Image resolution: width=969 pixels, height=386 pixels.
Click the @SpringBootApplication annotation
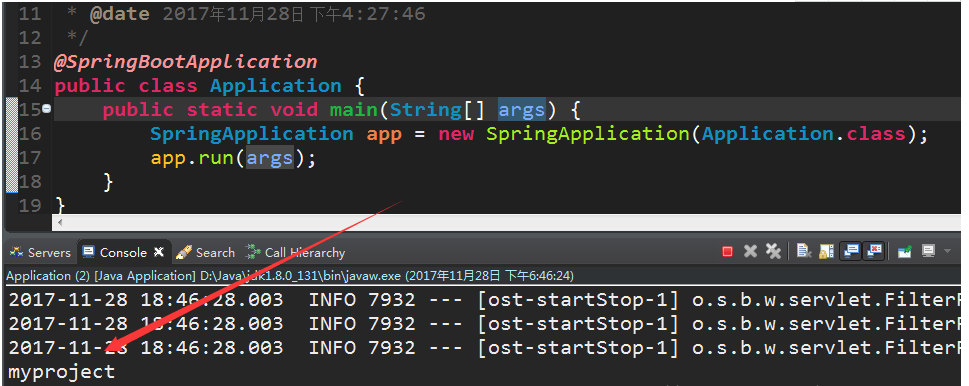coord(186,62)
